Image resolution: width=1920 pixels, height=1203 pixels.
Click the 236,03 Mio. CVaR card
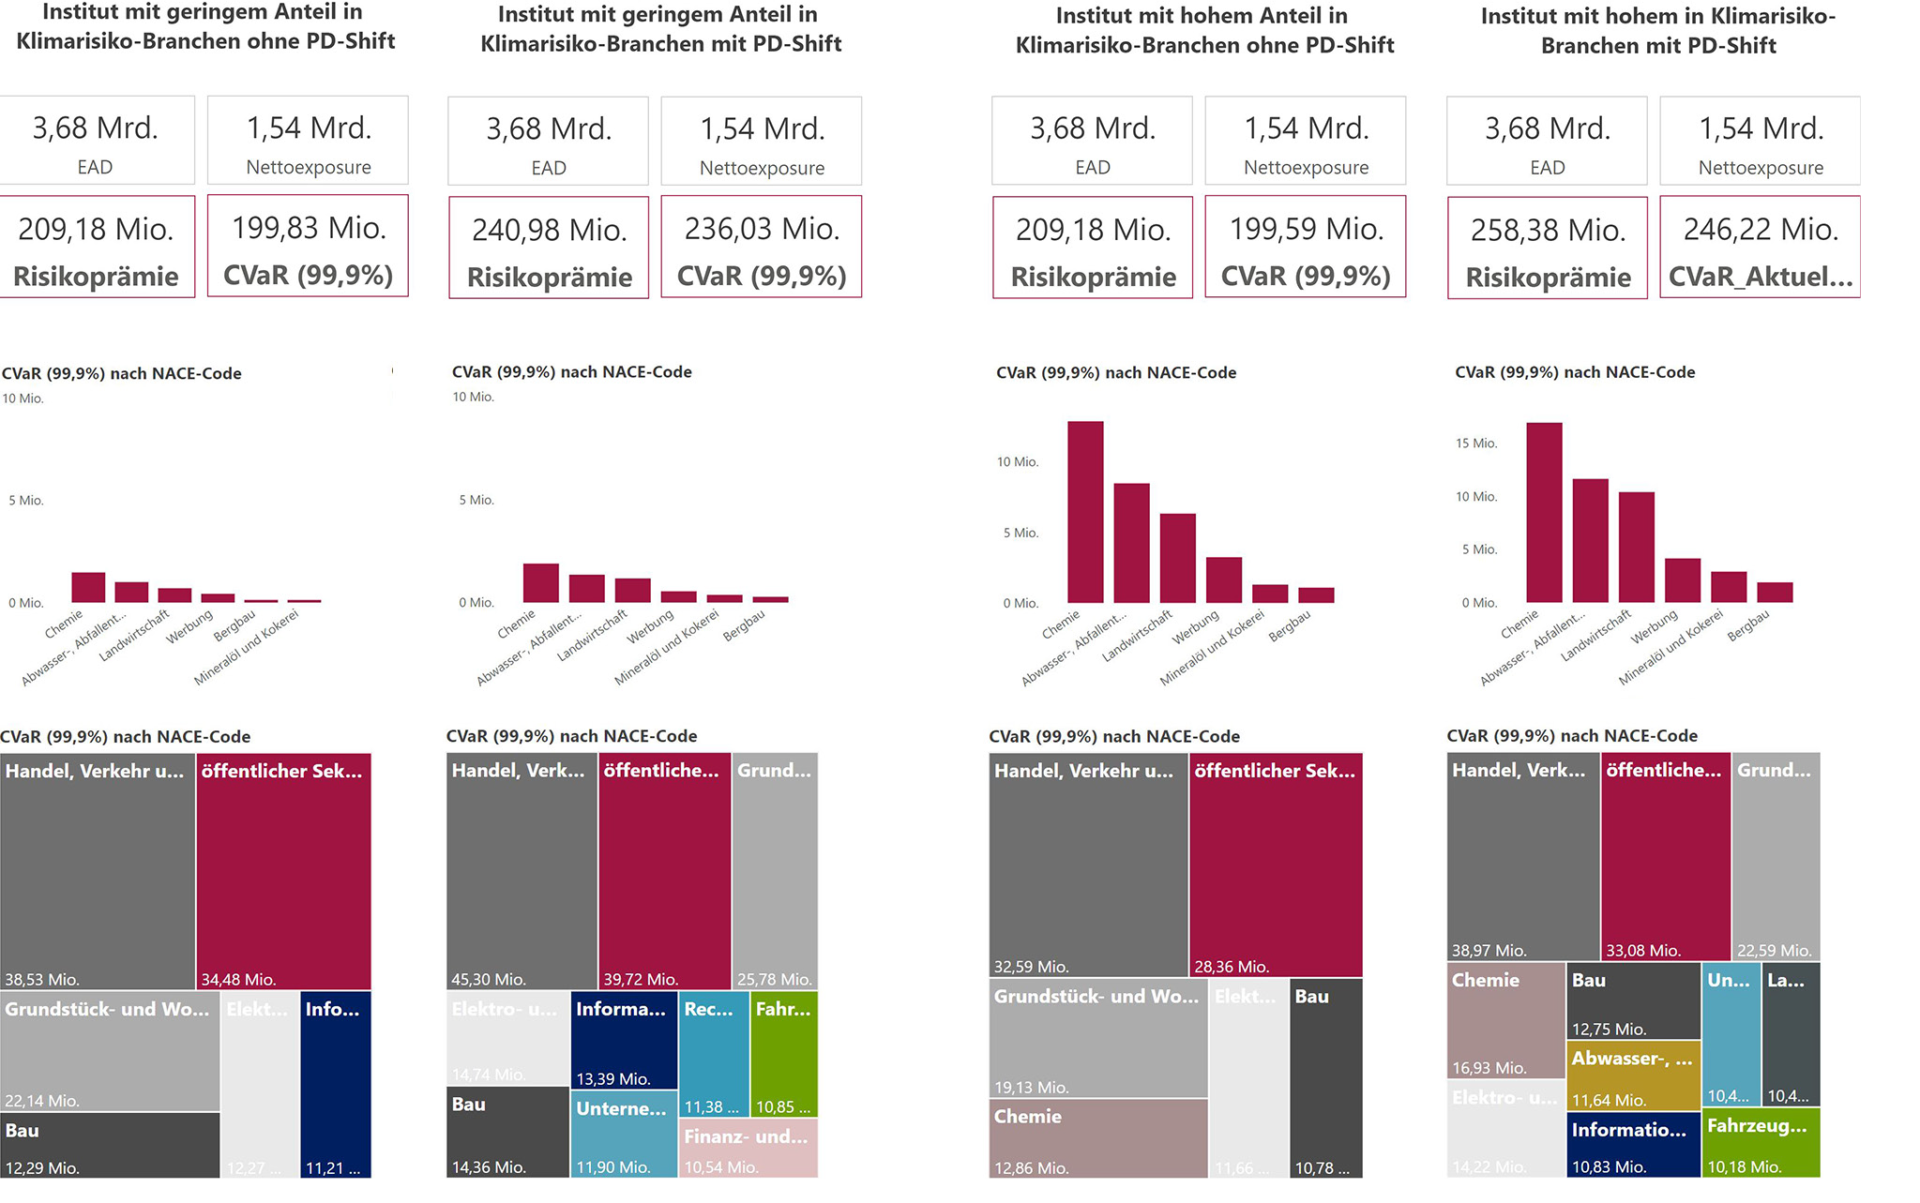[x=761, y=248]
